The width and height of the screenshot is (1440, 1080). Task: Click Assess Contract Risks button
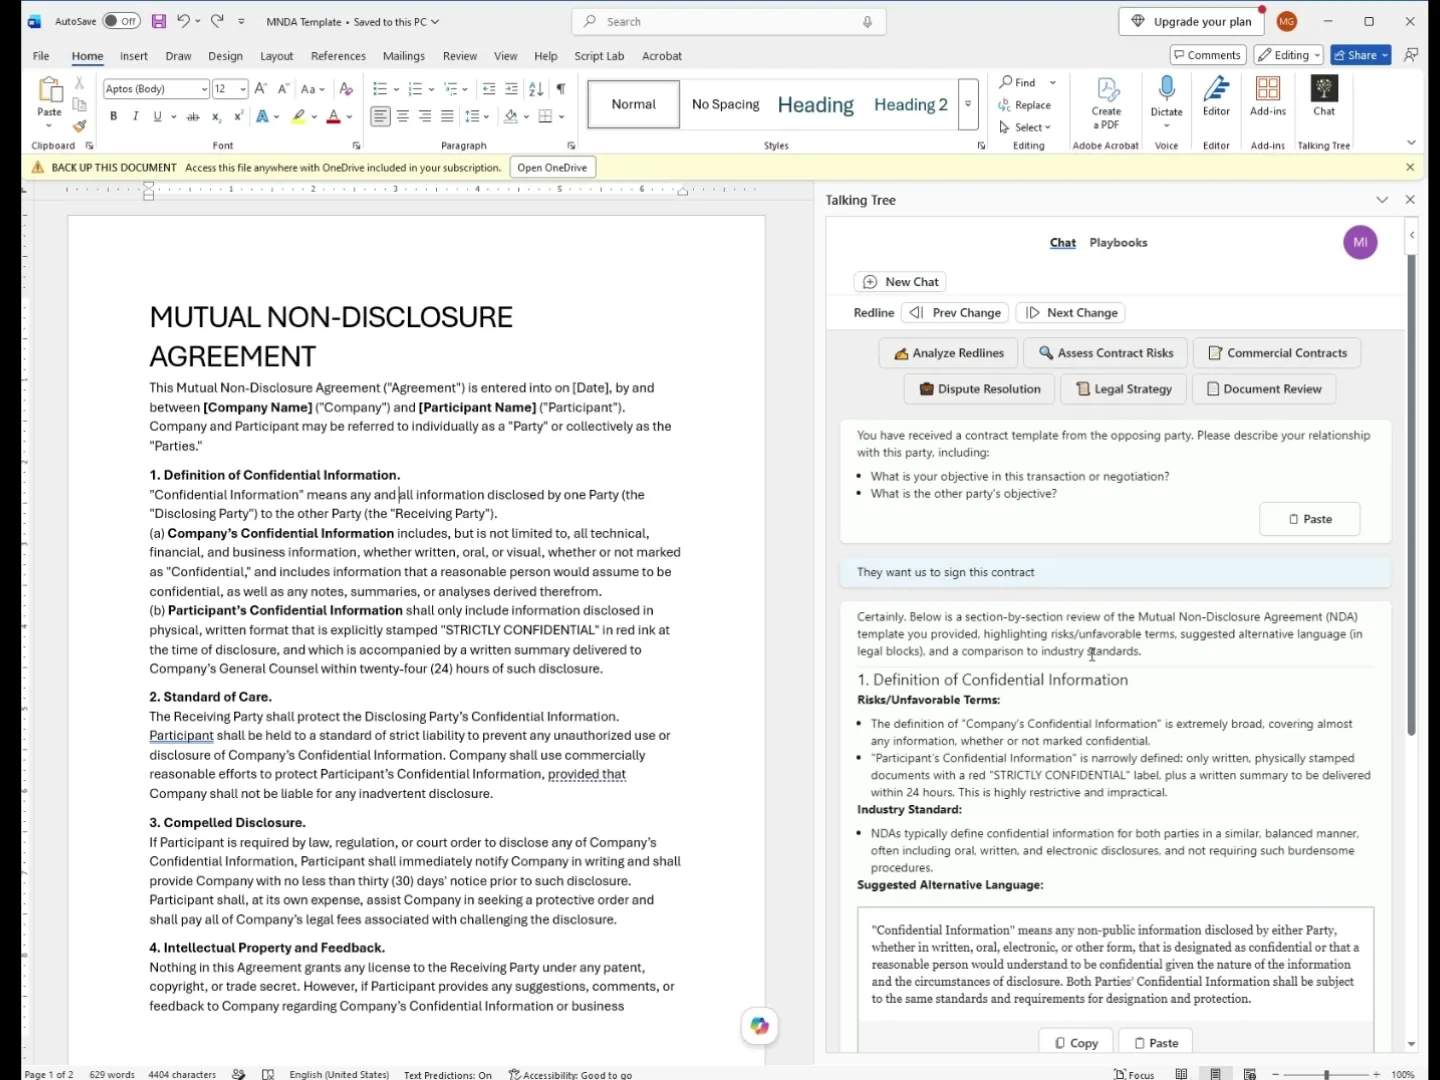click(1106, 353)
